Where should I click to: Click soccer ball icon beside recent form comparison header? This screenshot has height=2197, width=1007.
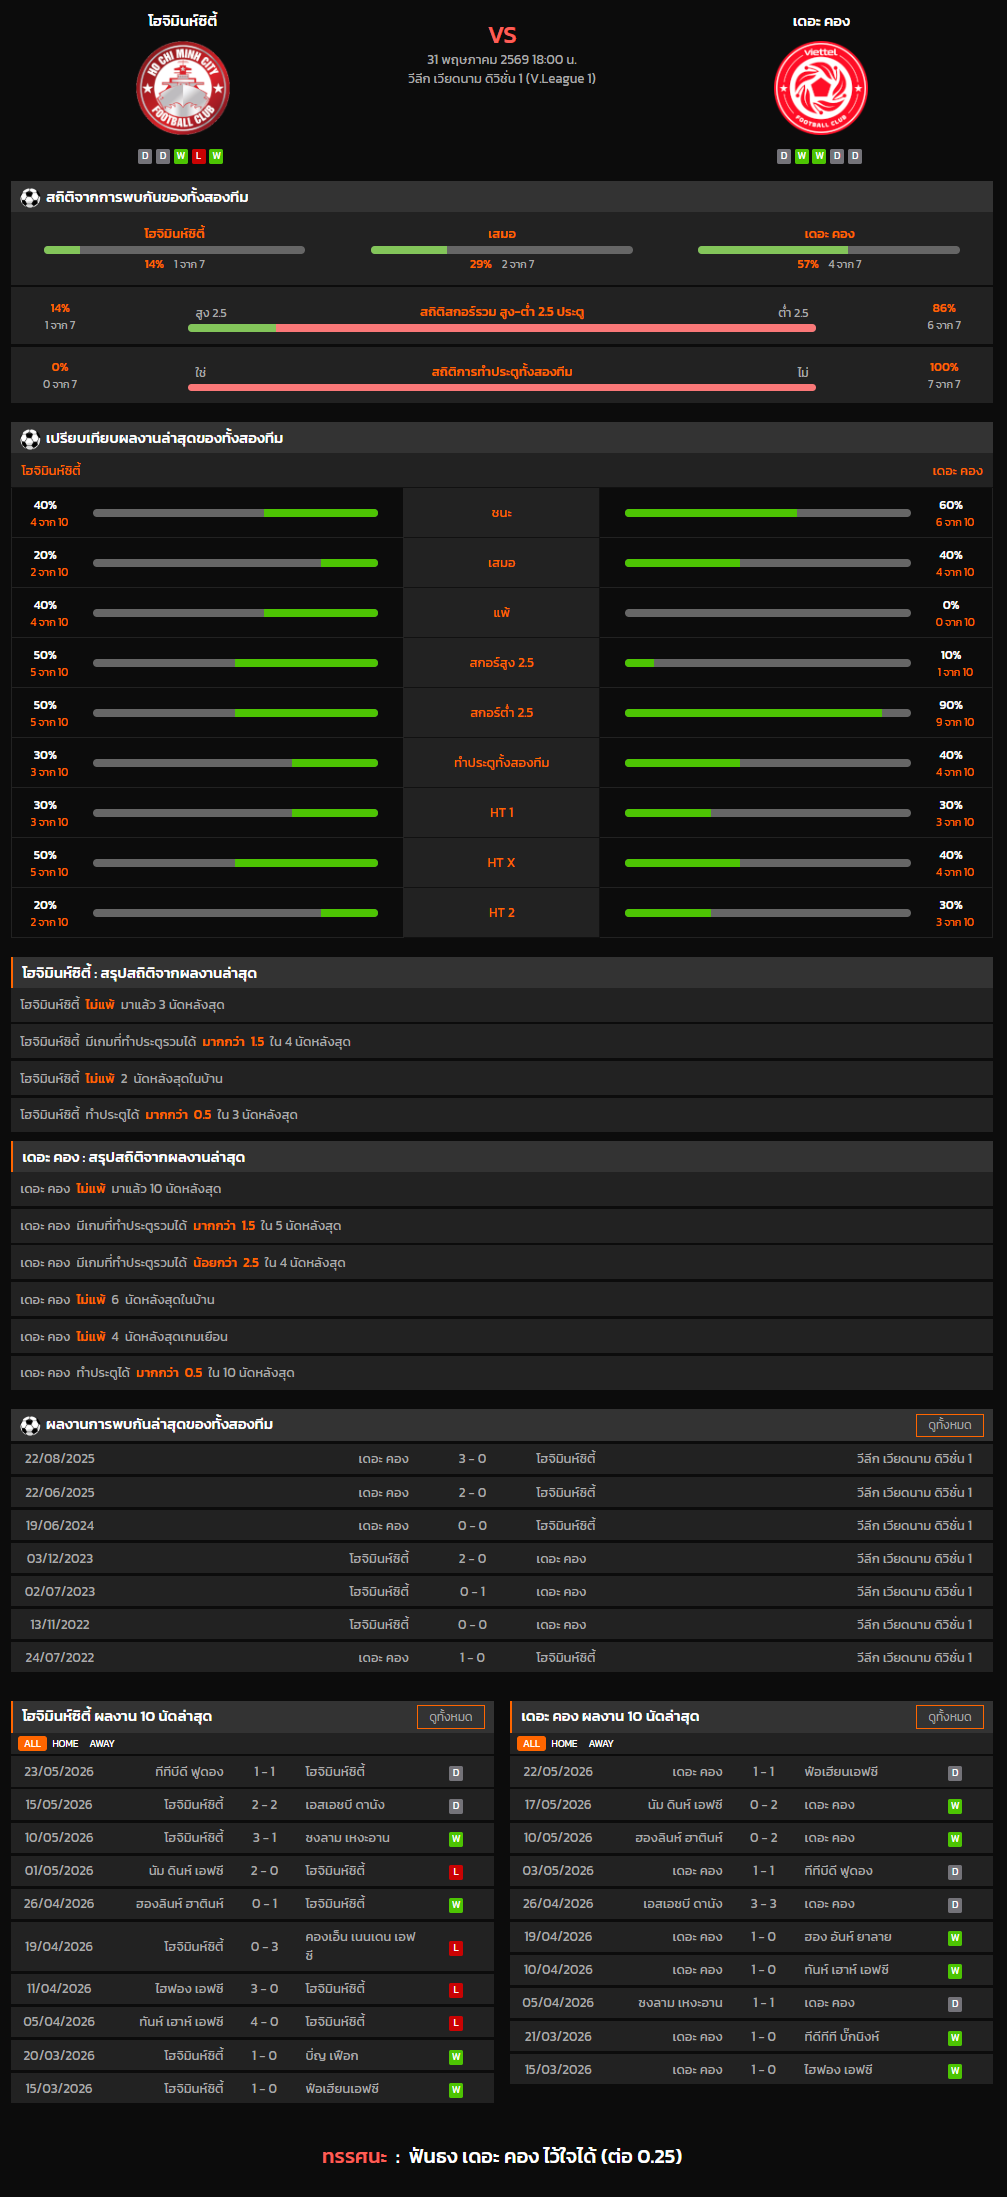pos(30,438)
